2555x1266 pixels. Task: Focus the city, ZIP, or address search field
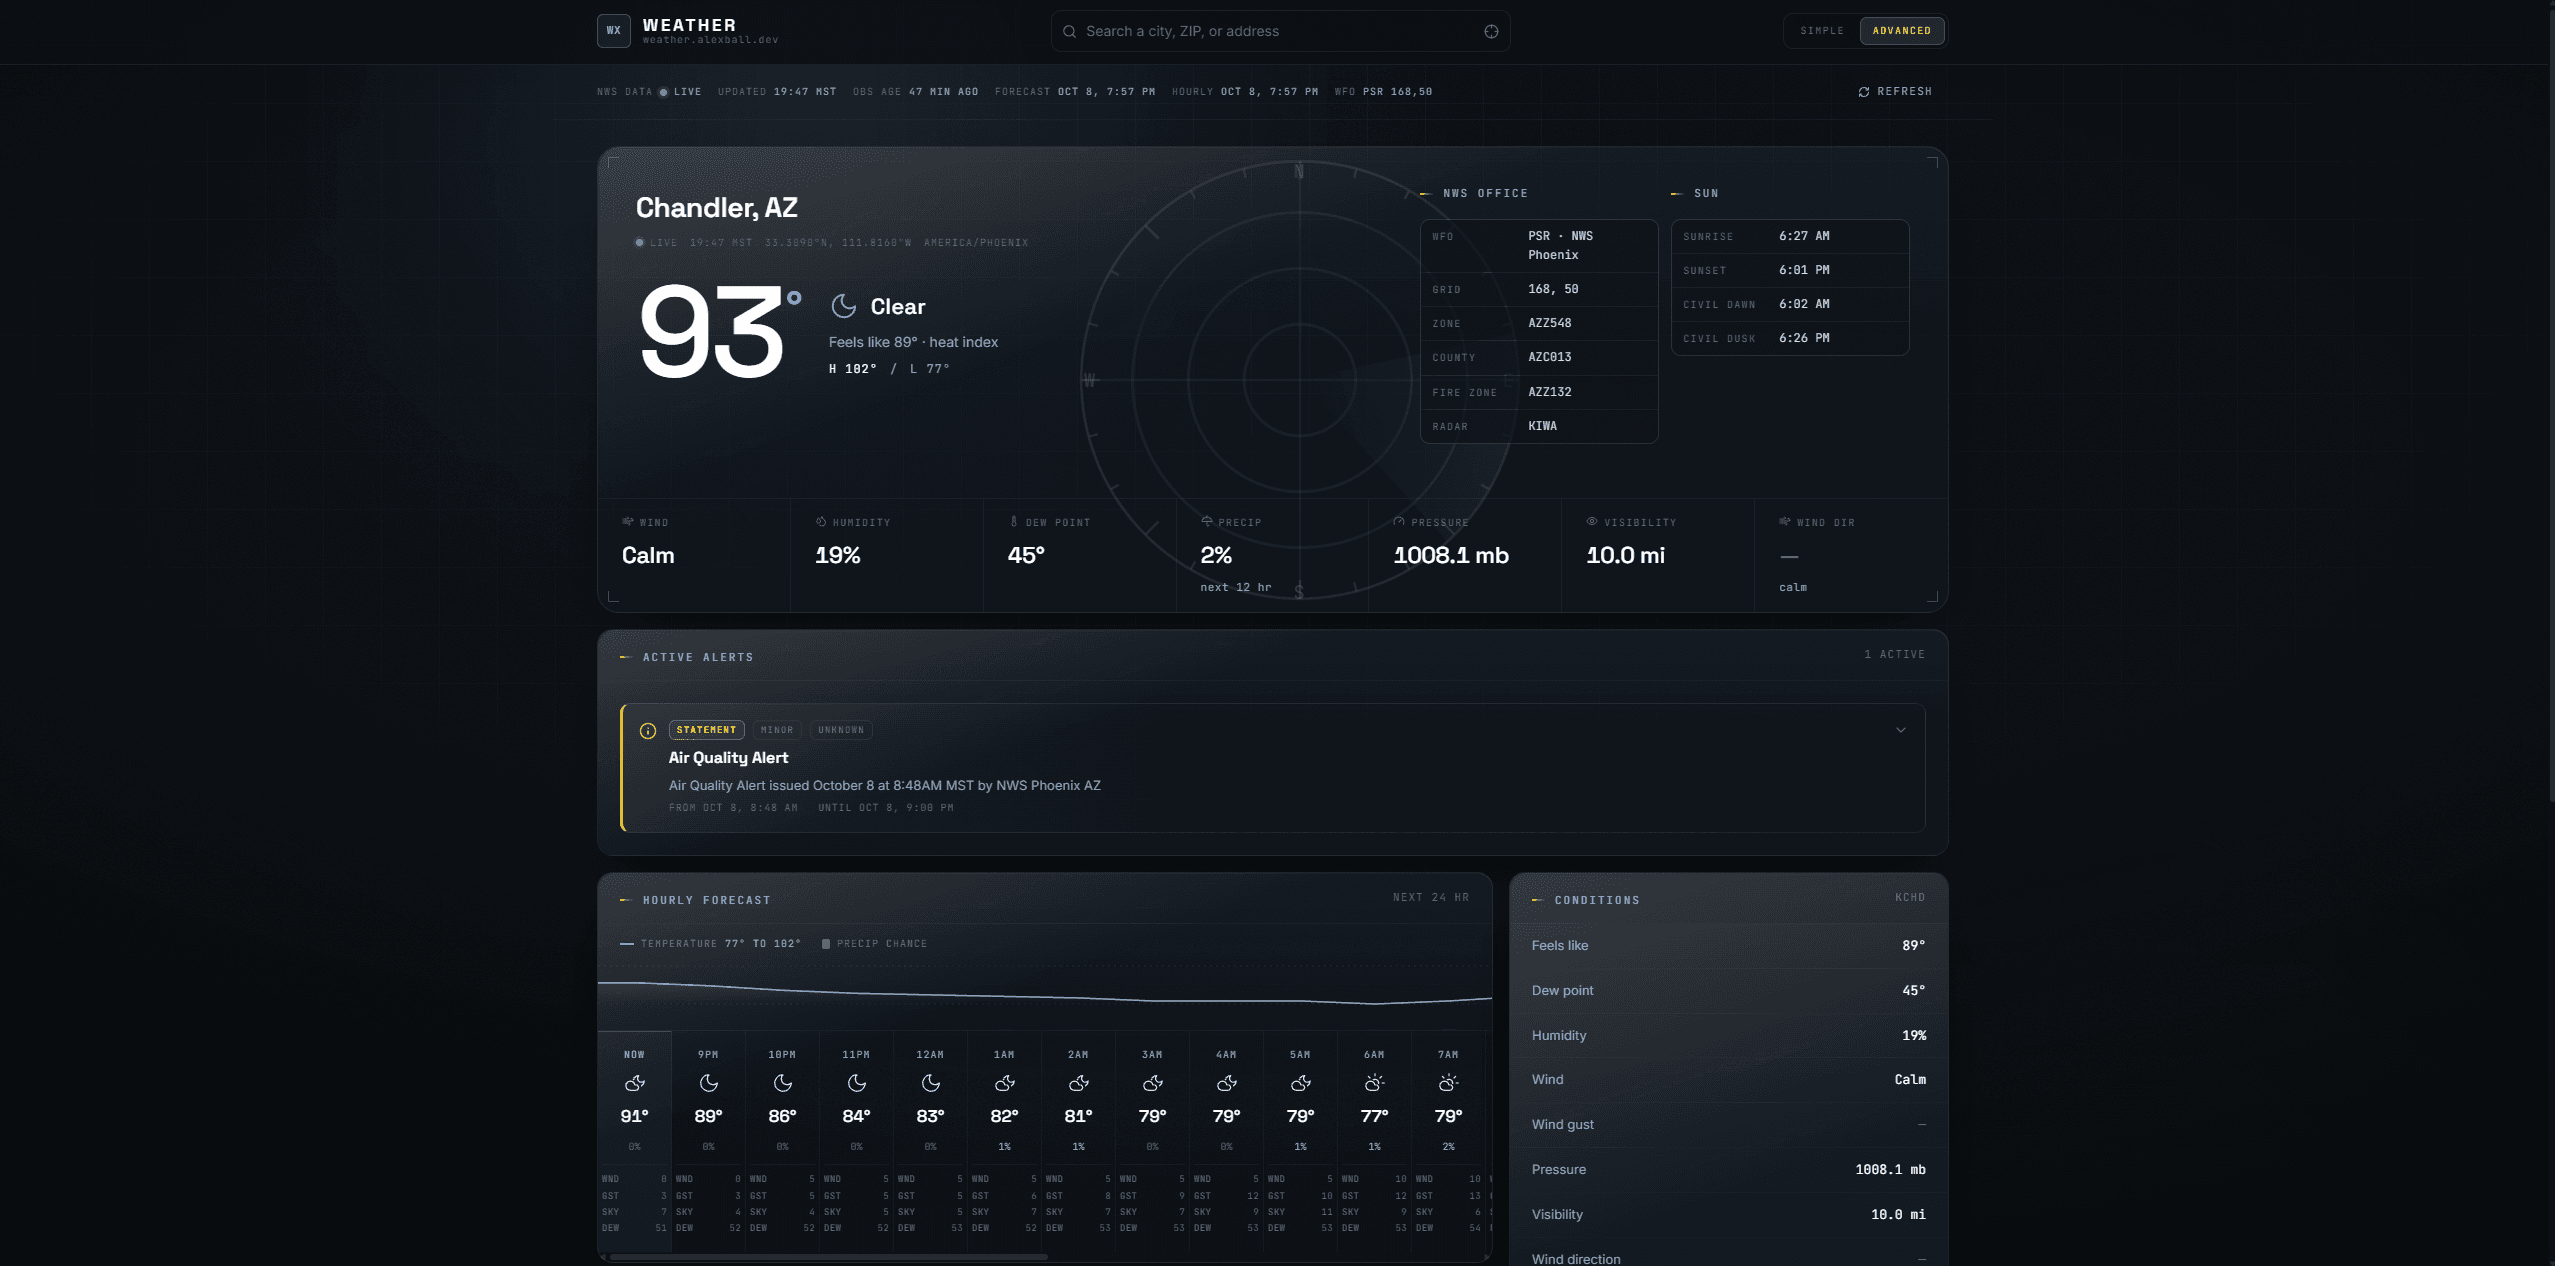(x=1280, y=31)
